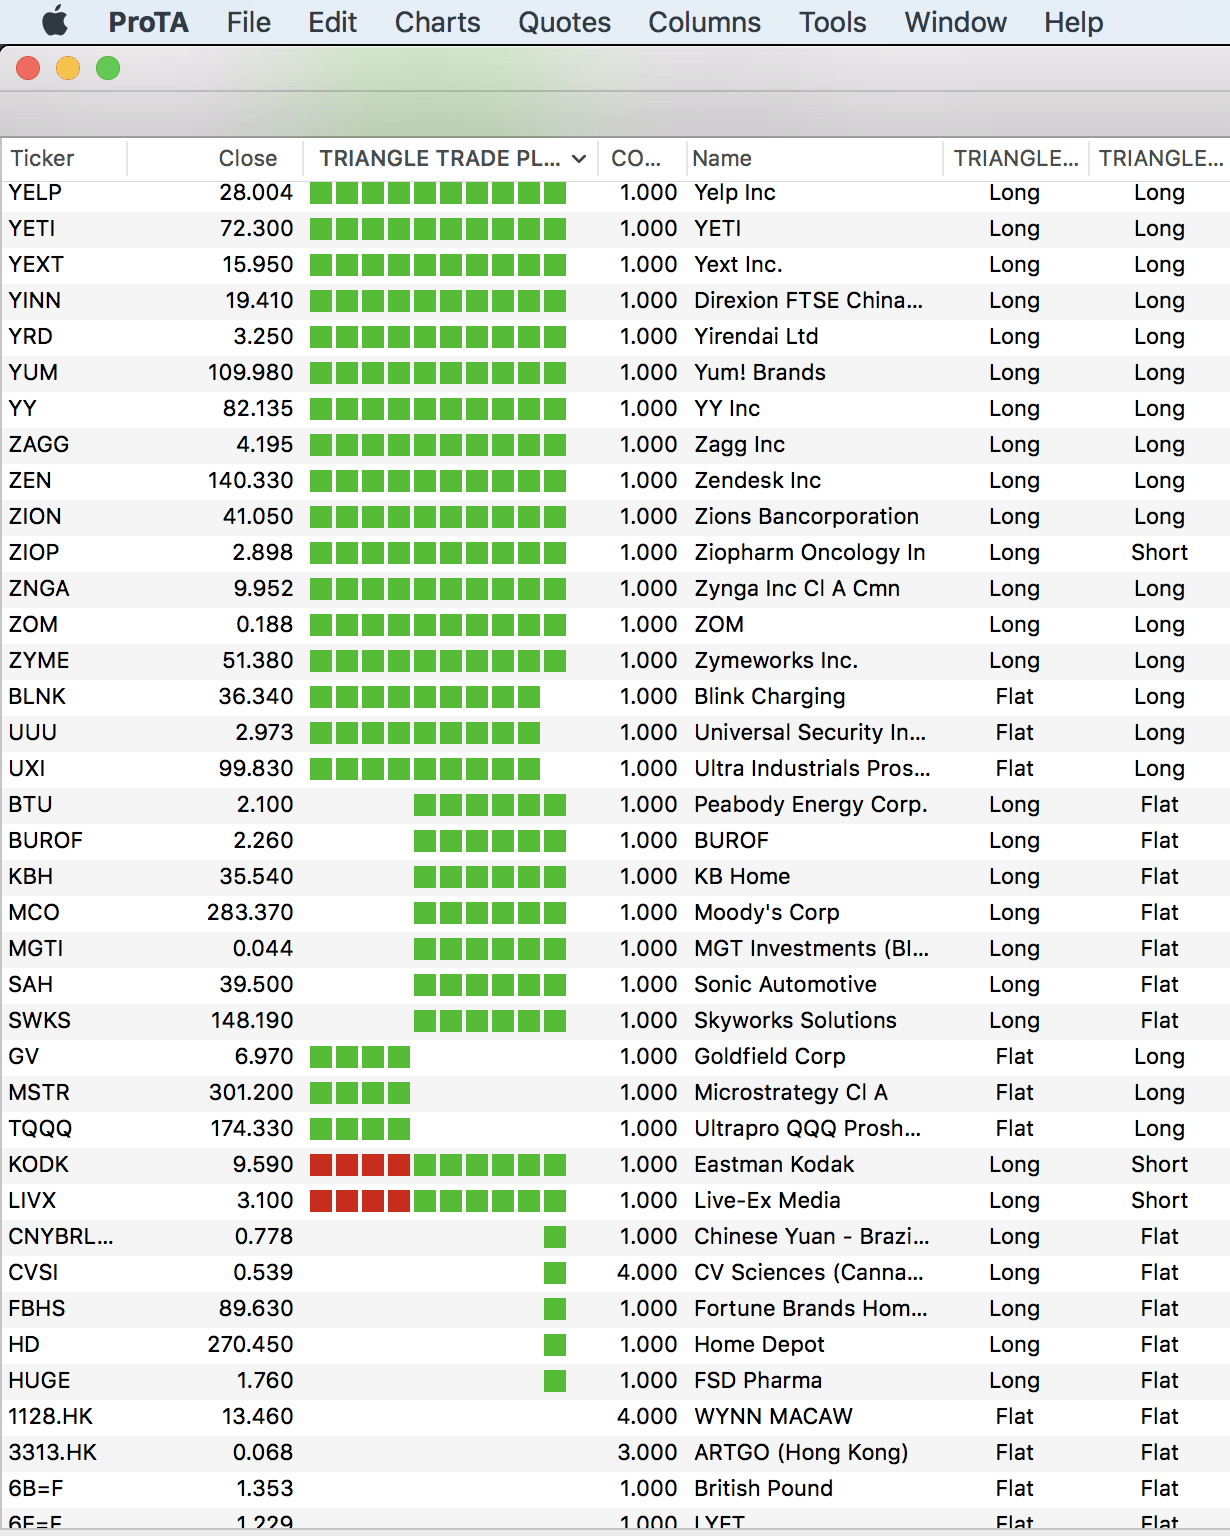
Task: Select the Zendesk Inc row
Action: pyautogui.click(x=757, y=481)
